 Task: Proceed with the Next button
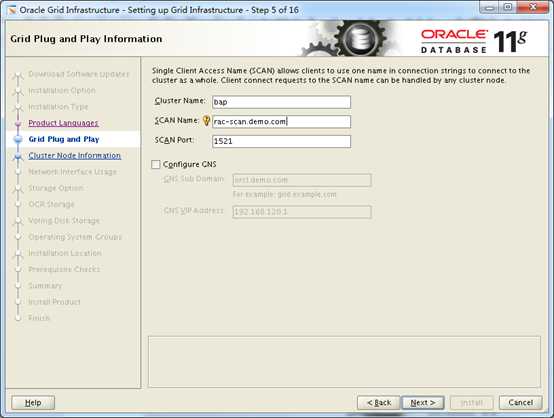tap(423, 403)
